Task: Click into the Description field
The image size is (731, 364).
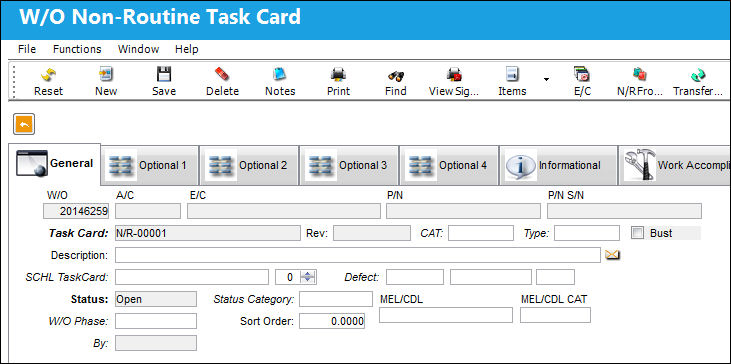Action: click(x=358, y=255)
